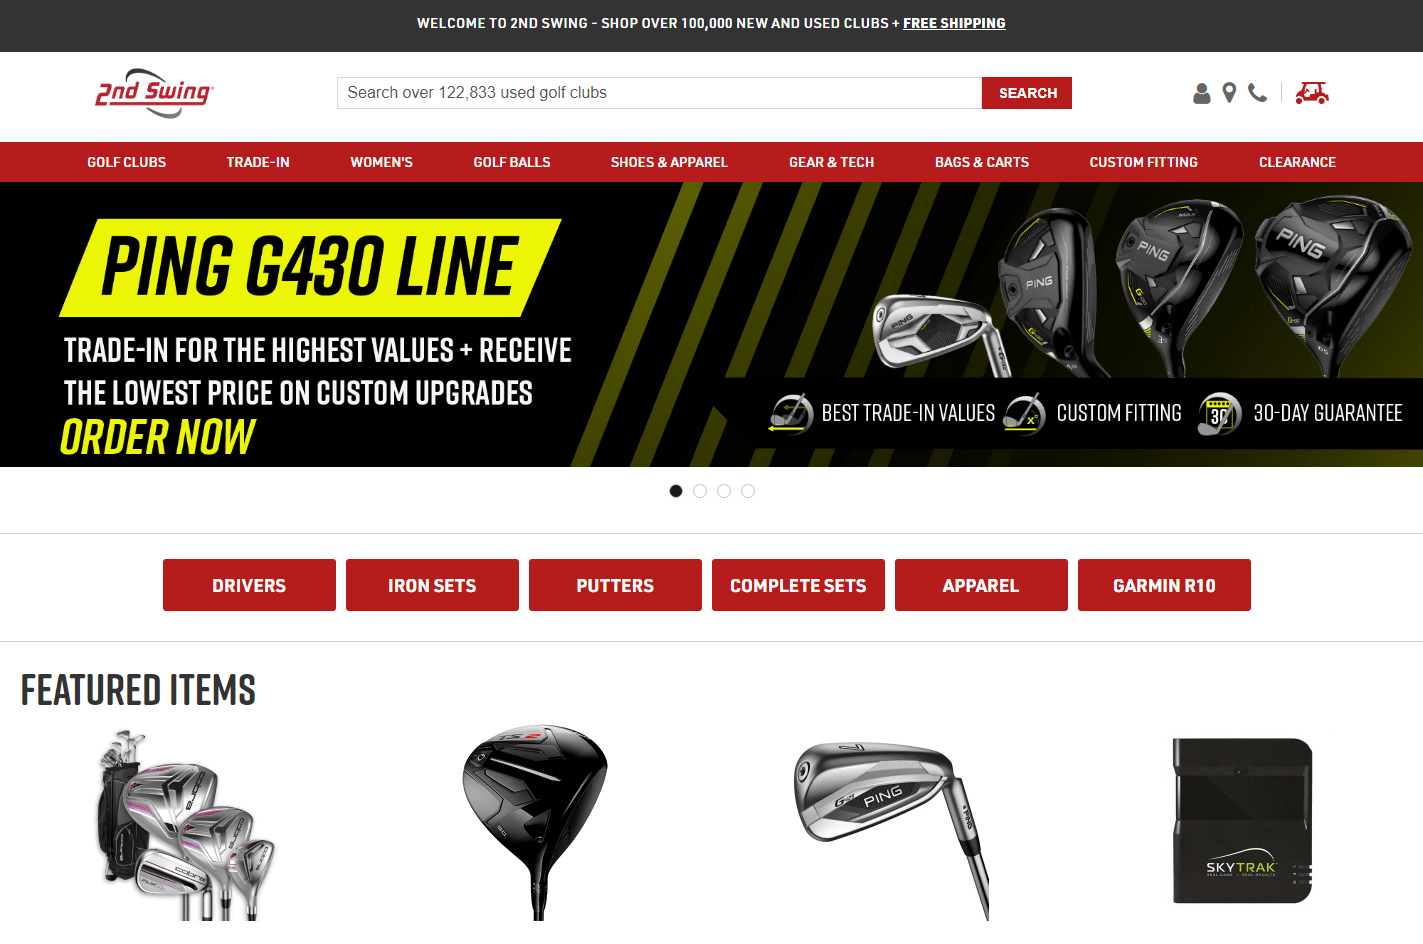1423x944 pixels.
Task: Select the second carousel slide dot
Action: tap(700, 491)
